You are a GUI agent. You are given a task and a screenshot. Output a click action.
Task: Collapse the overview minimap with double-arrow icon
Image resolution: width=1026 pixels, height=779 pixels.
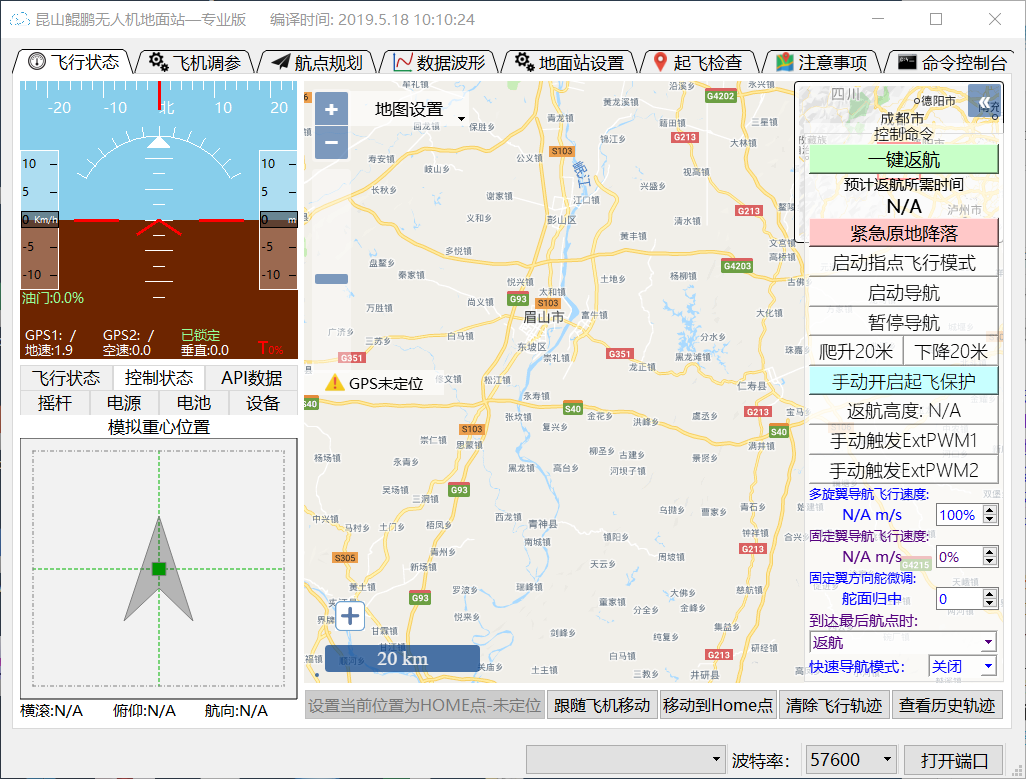[x=984, y=102]
